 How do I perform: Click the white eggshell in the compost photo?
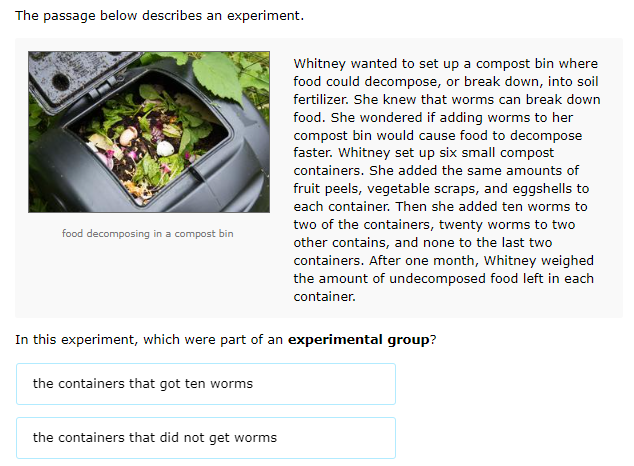(165, 148)
